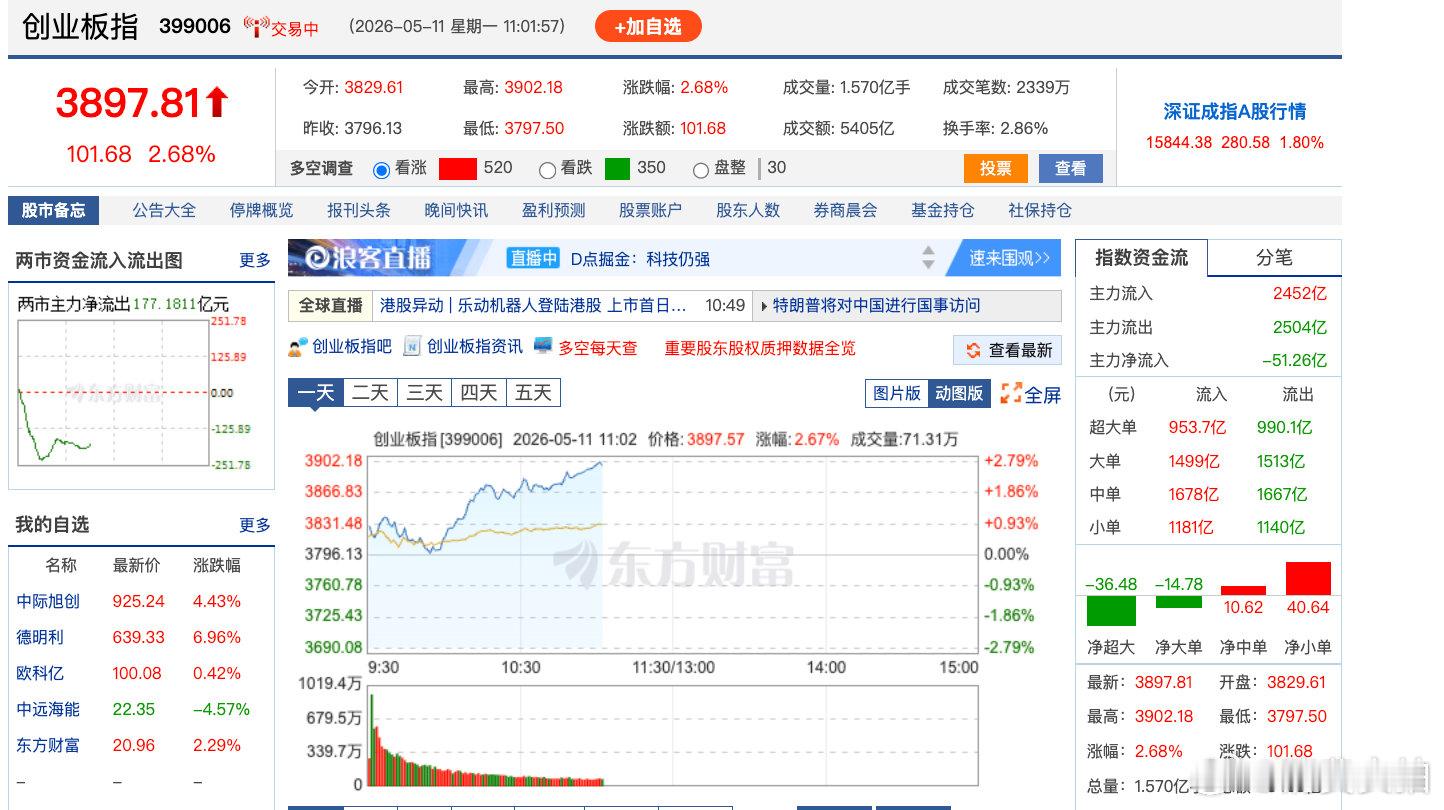The width and height of the screenshot is (1444, 810).
Task: Switch chart to 一天 tab
Action: tap(316, 393)
